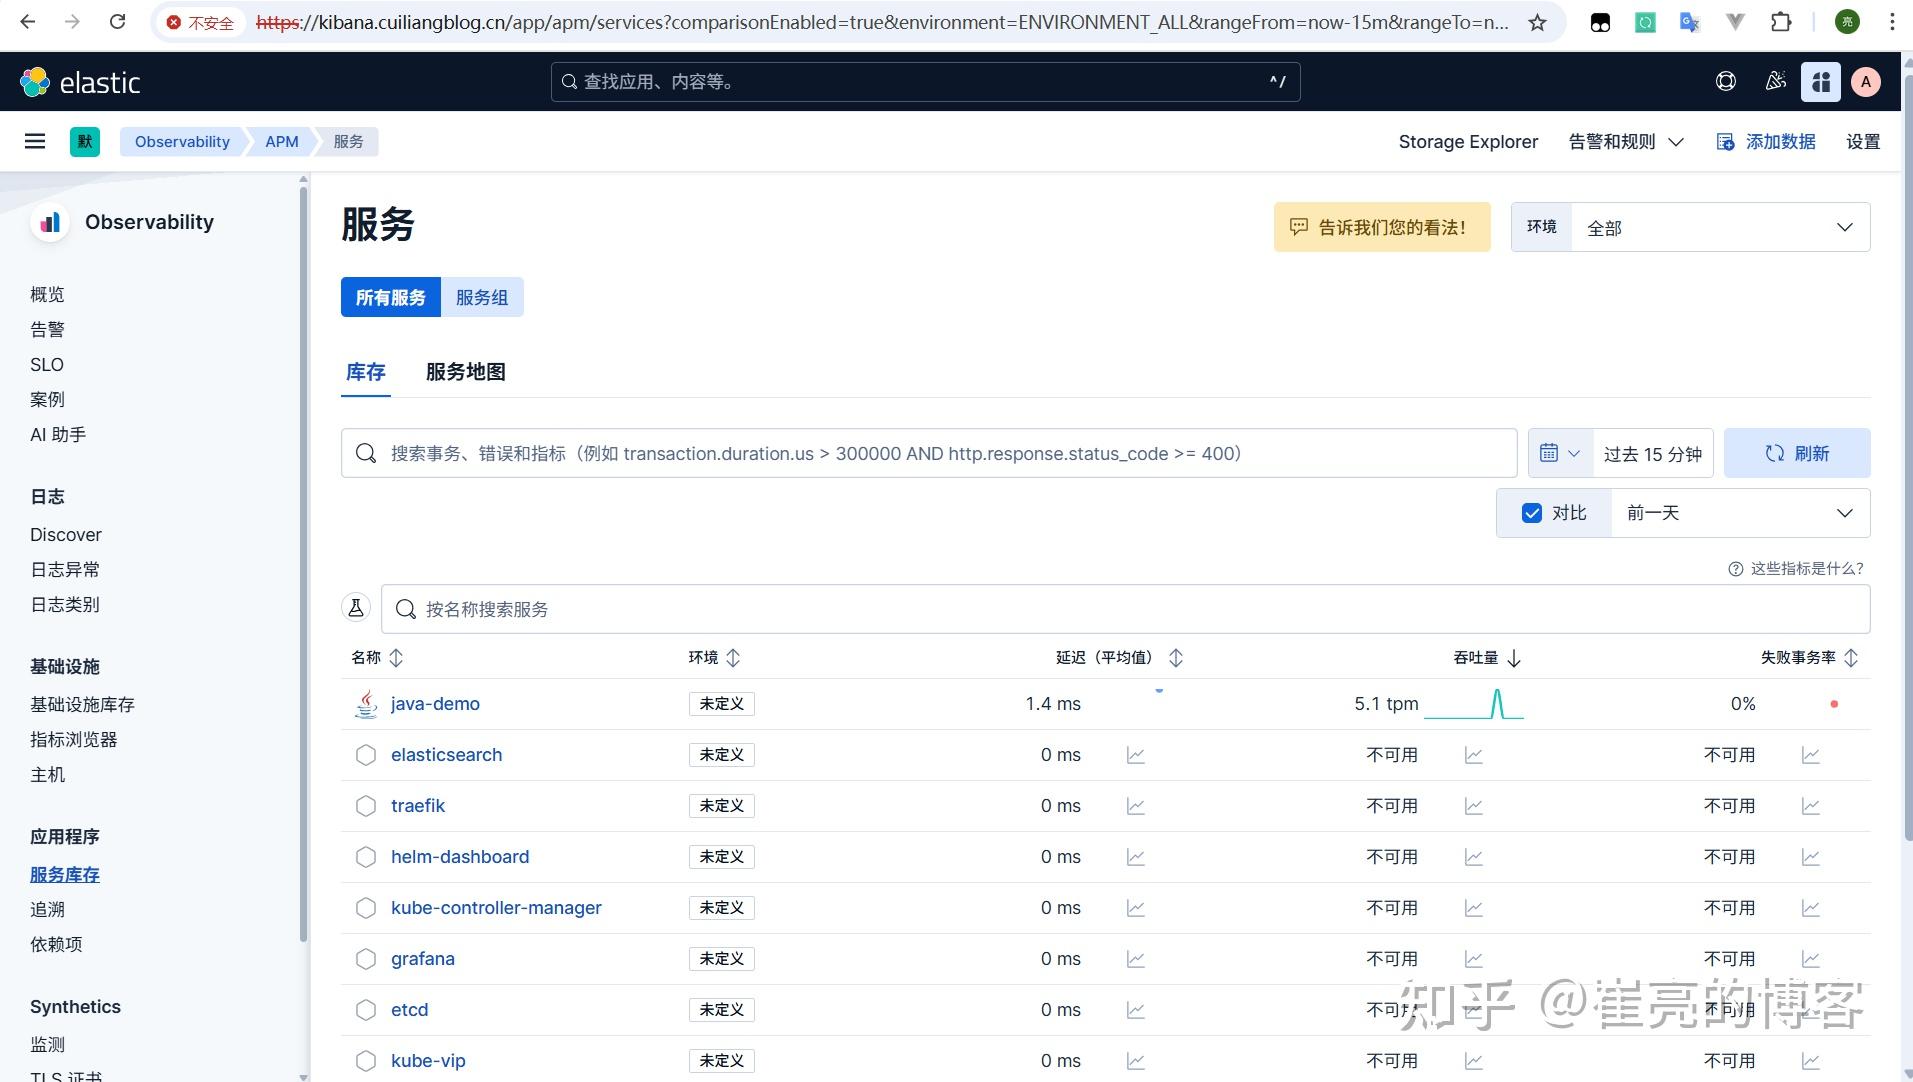
Task: Open the hamburger navigation menu
Action: (x=34, y=141)
